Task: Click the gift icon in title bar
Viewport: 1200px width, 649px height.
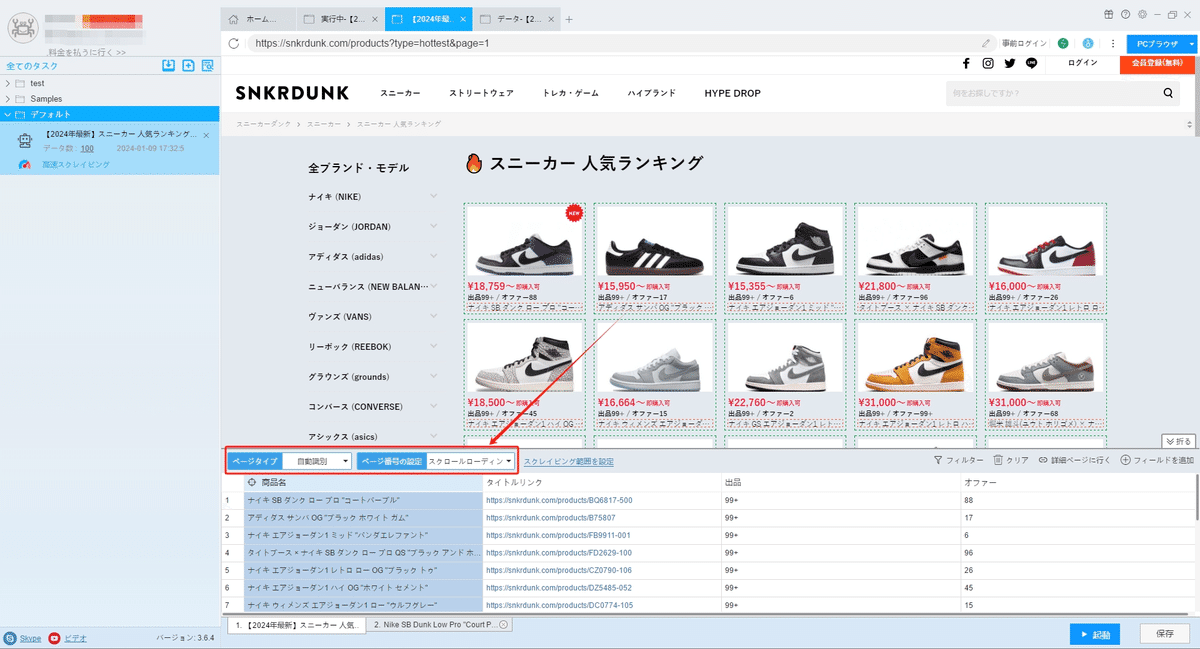Action: (x=1109, y=14)
